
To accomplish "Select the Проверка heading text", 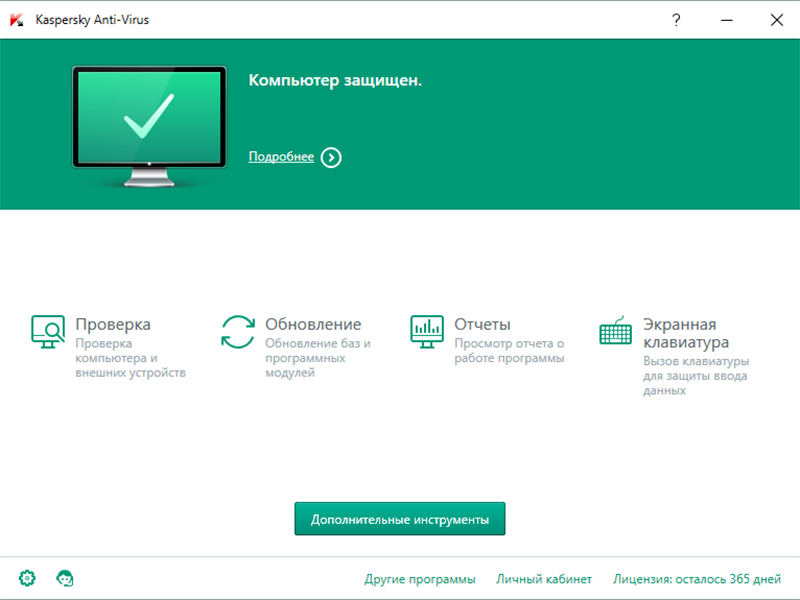I will [x=113, y=324].
